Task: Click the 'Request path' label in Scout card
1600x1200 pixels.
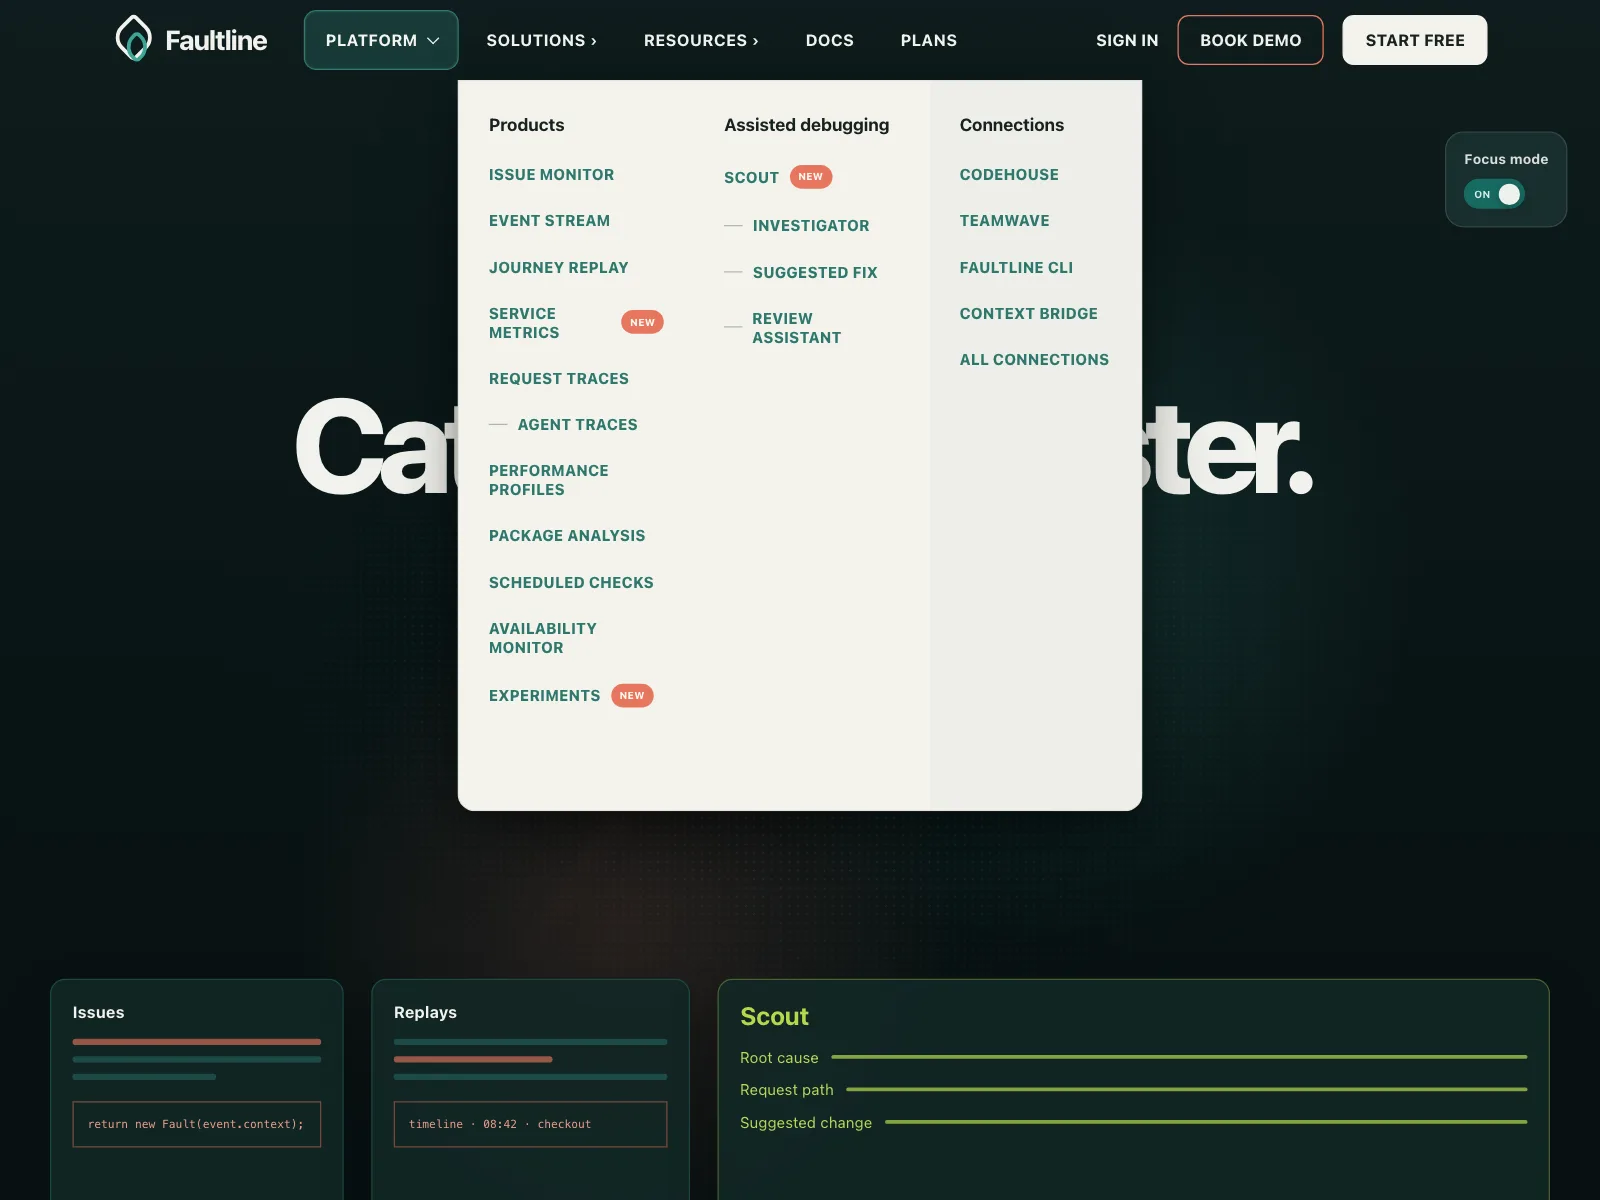Action: pos(786,1089)
